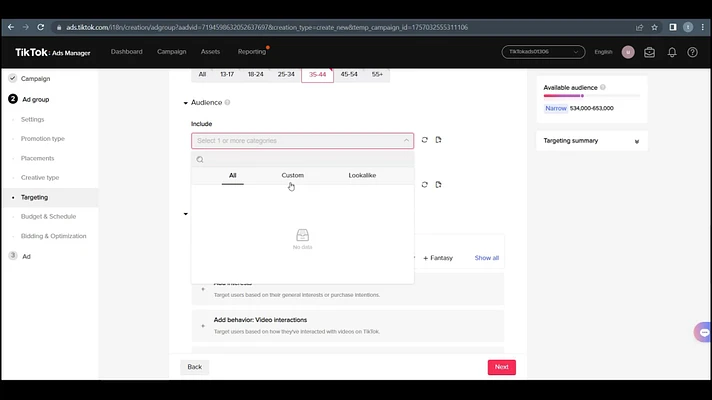Click the Back button
The image size is (712, 400).
[x=194, y=367]
